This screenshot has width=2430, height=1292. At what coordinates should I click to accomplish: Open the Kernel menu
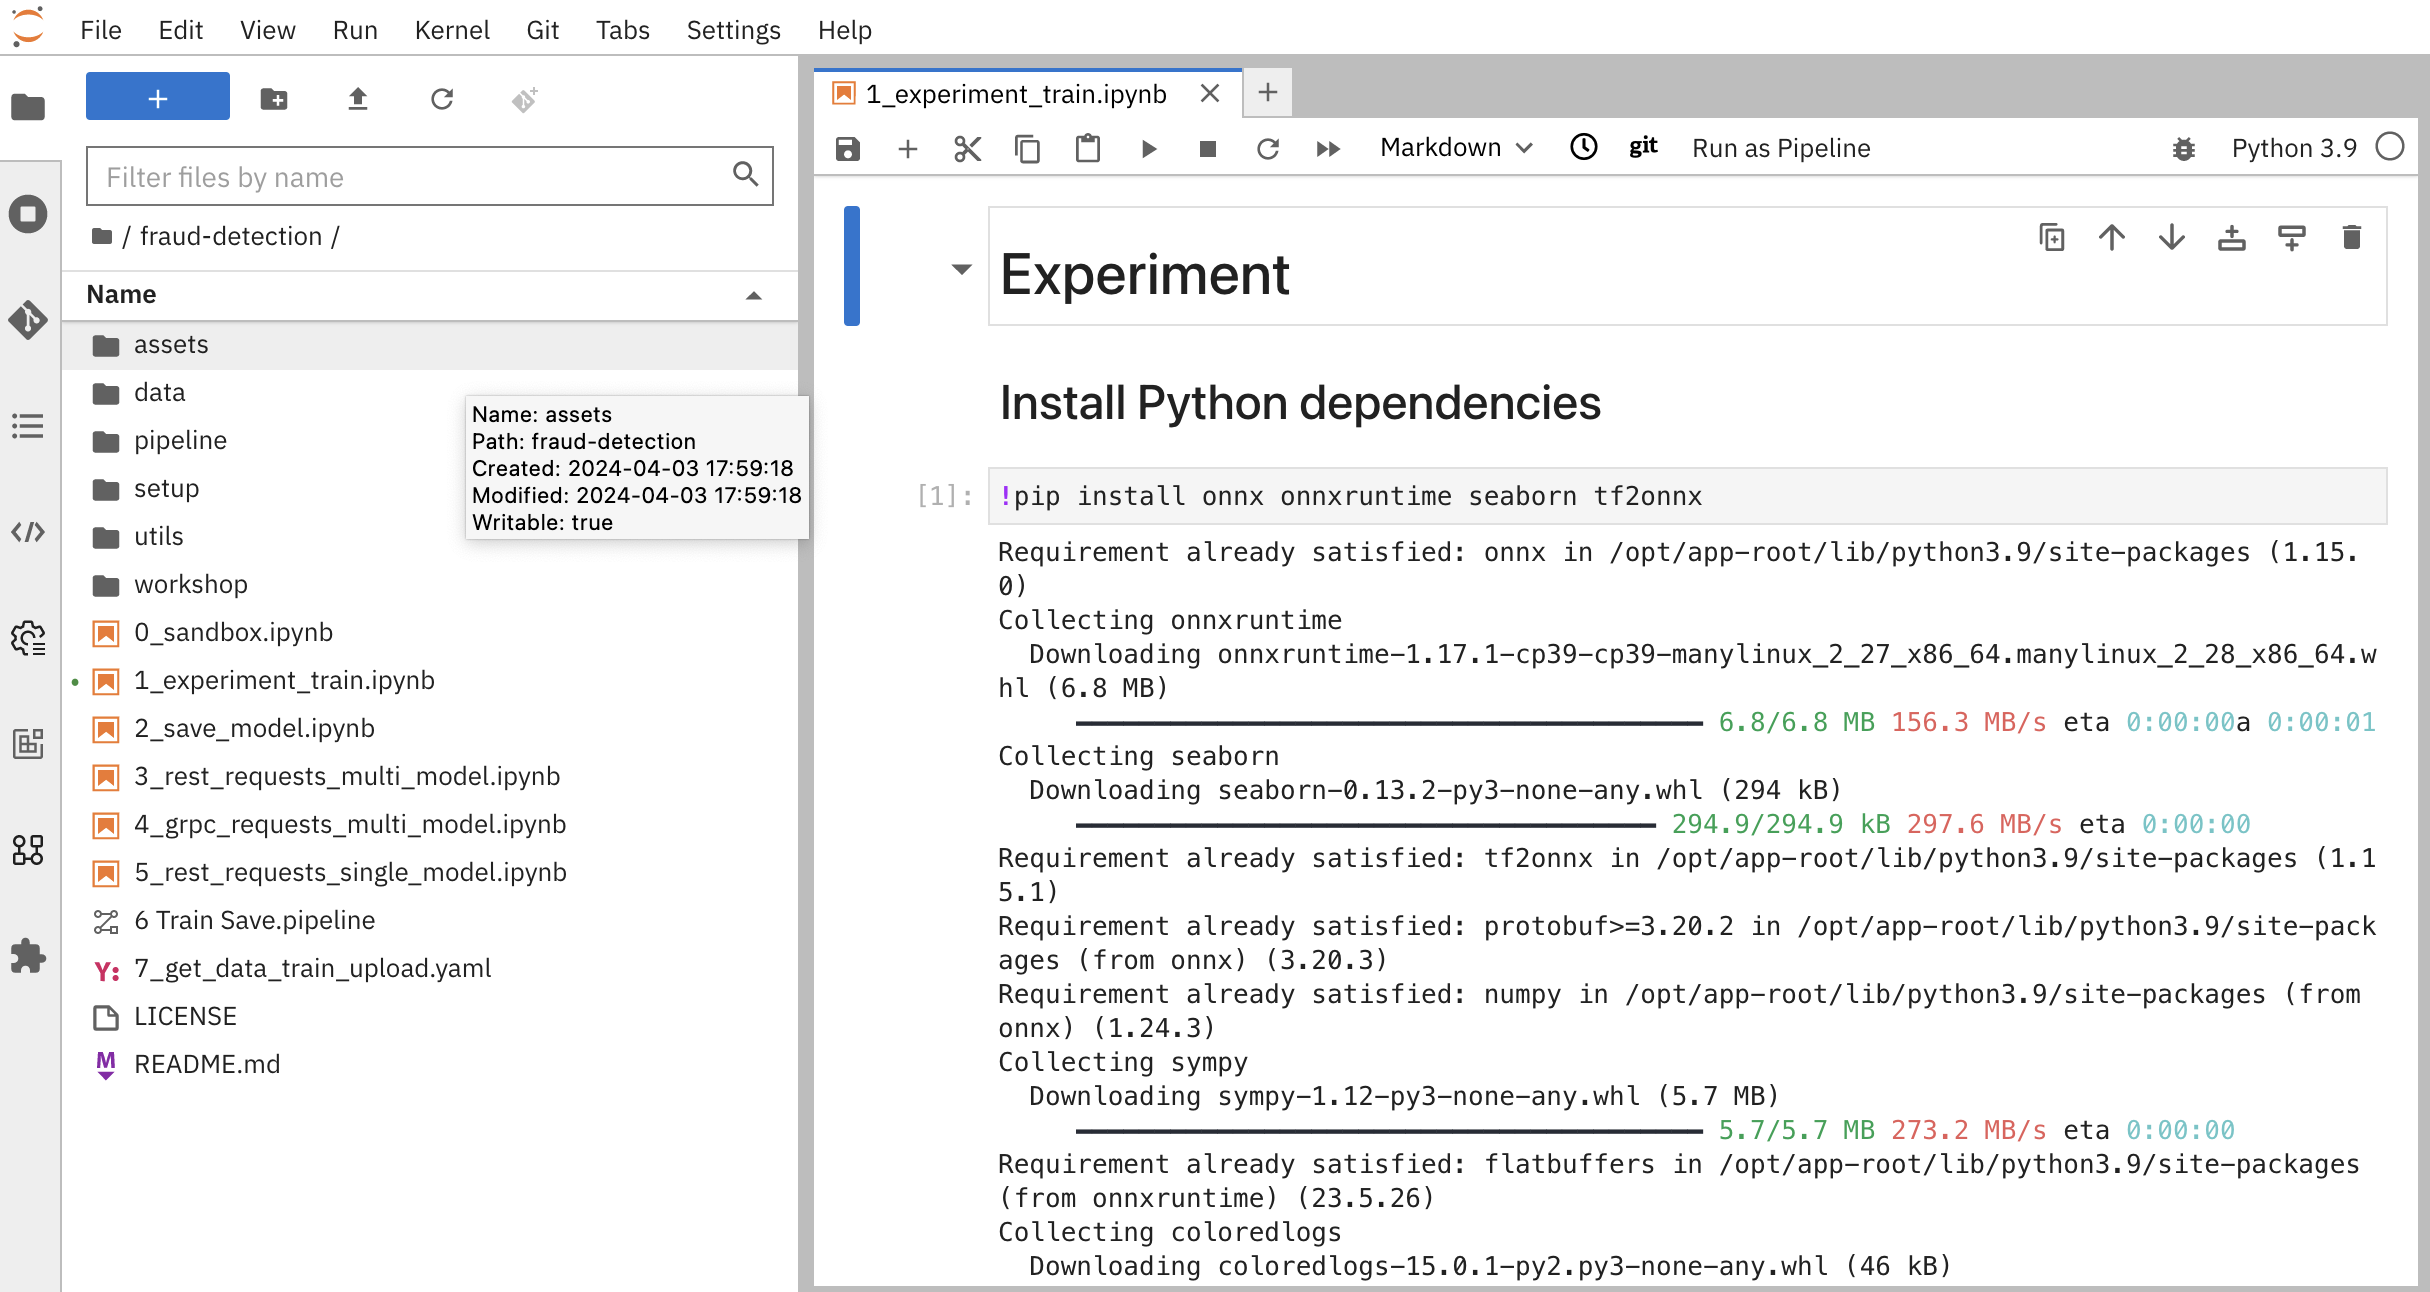click(x=450, y=29)
